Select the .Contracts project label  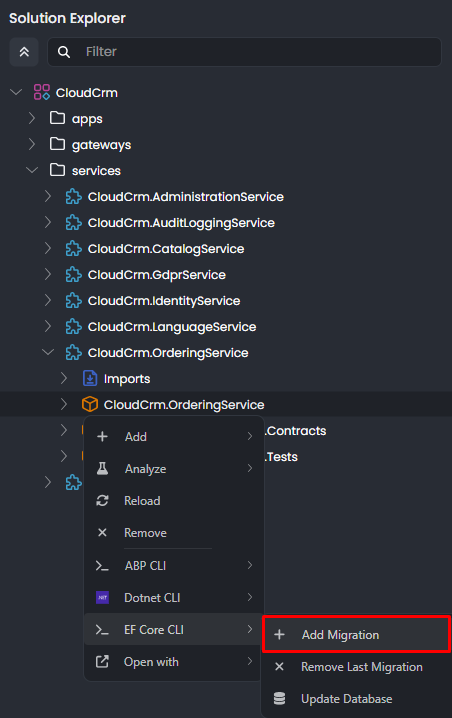296,431
